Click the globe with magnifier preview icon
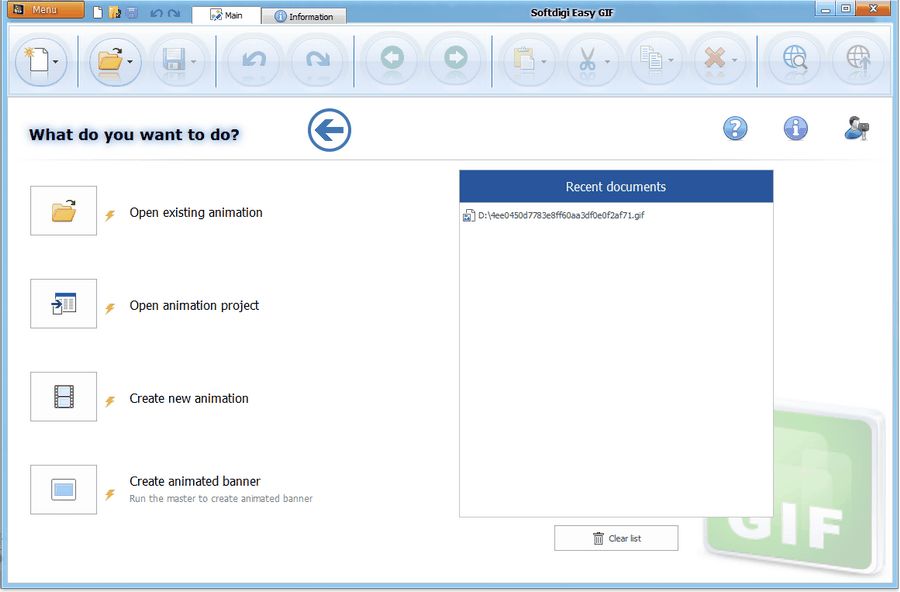Screen dimensions: 900x592 pyautogui.click(x=795, y=58)
